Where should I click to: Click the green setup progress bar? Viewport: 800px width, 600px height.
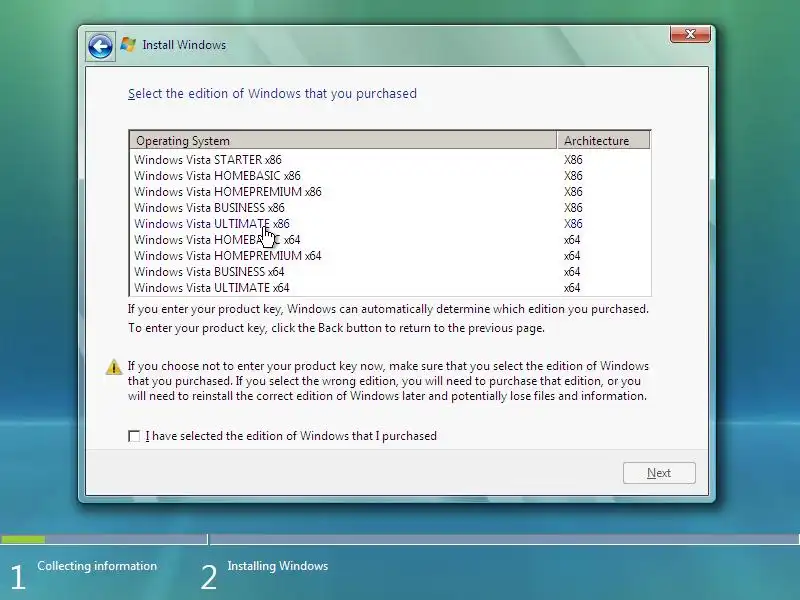(x=23, y=539)
